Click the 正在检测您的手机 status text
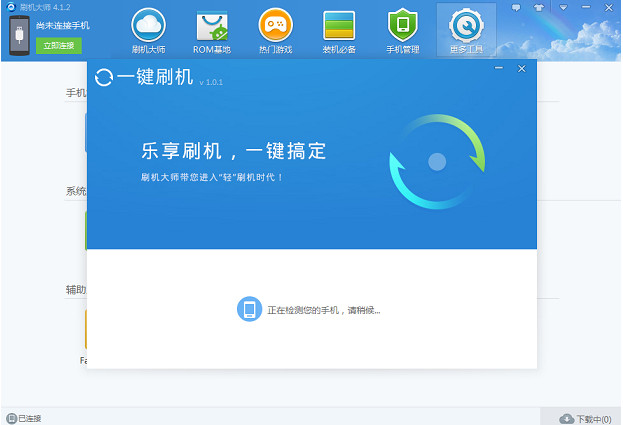This screenshot has height=425, width=623. [x=323, y=310]
